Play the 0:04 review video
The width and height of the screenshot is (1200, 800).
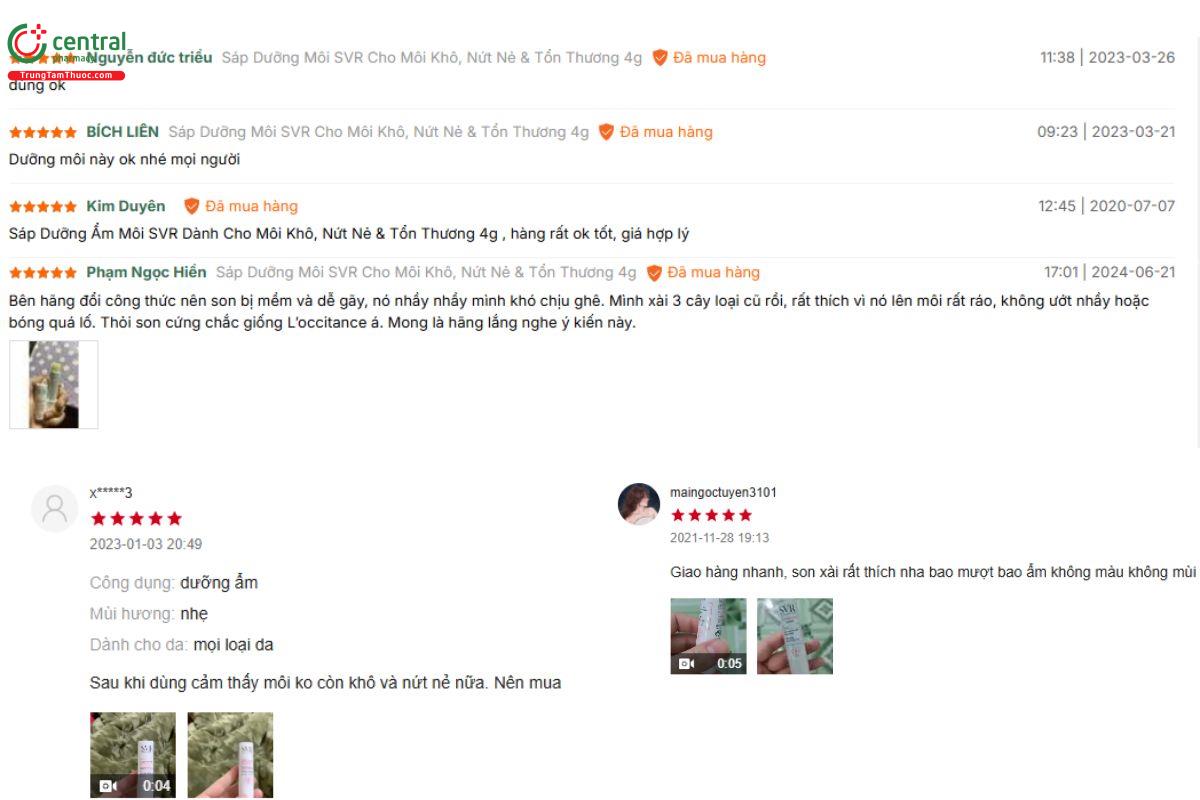pyautogui.click(x=133, y=754)
